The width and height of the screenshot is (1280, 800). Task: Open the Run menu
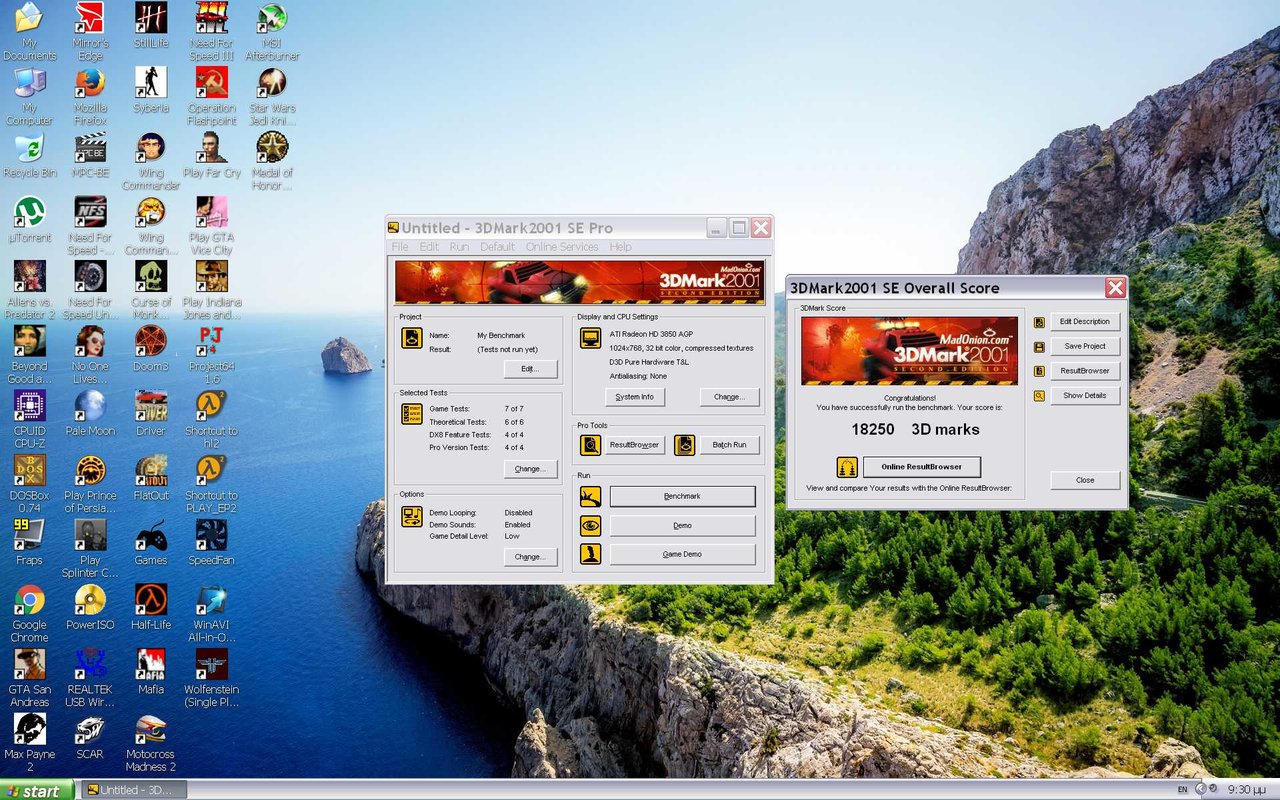(459, 247)
